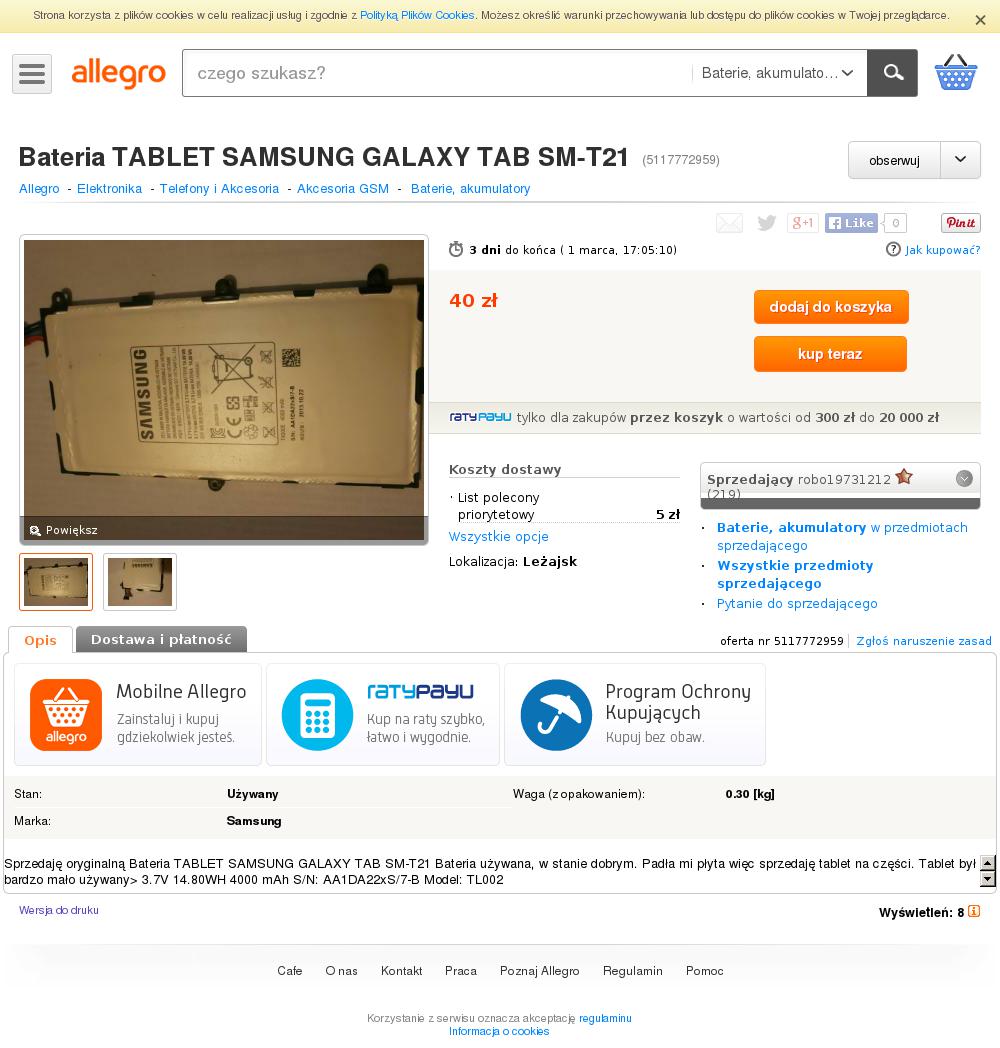Expand the obserwuj dropdown arrow

click(x=961, y=160)
